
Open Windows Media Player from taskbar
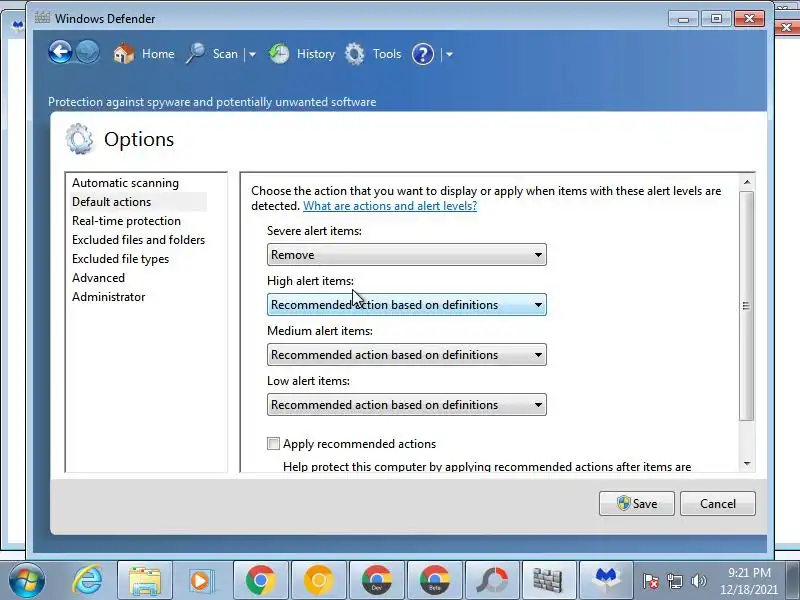pos(200,581)
